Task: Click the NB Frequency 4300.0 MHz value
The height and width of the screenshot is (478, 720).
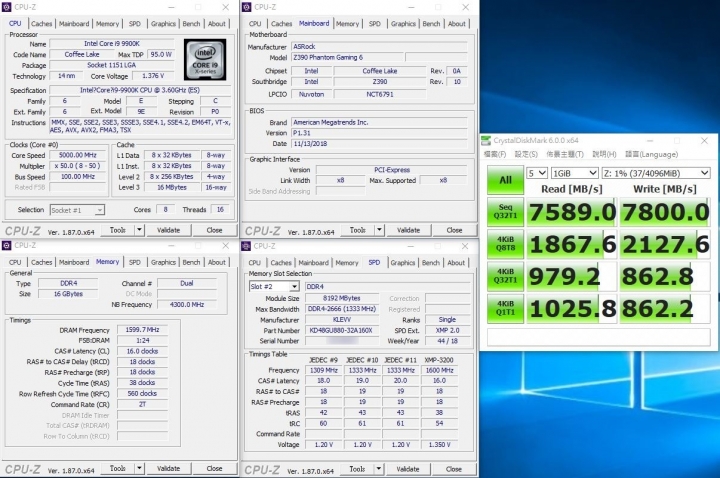Action: [186, 304]
